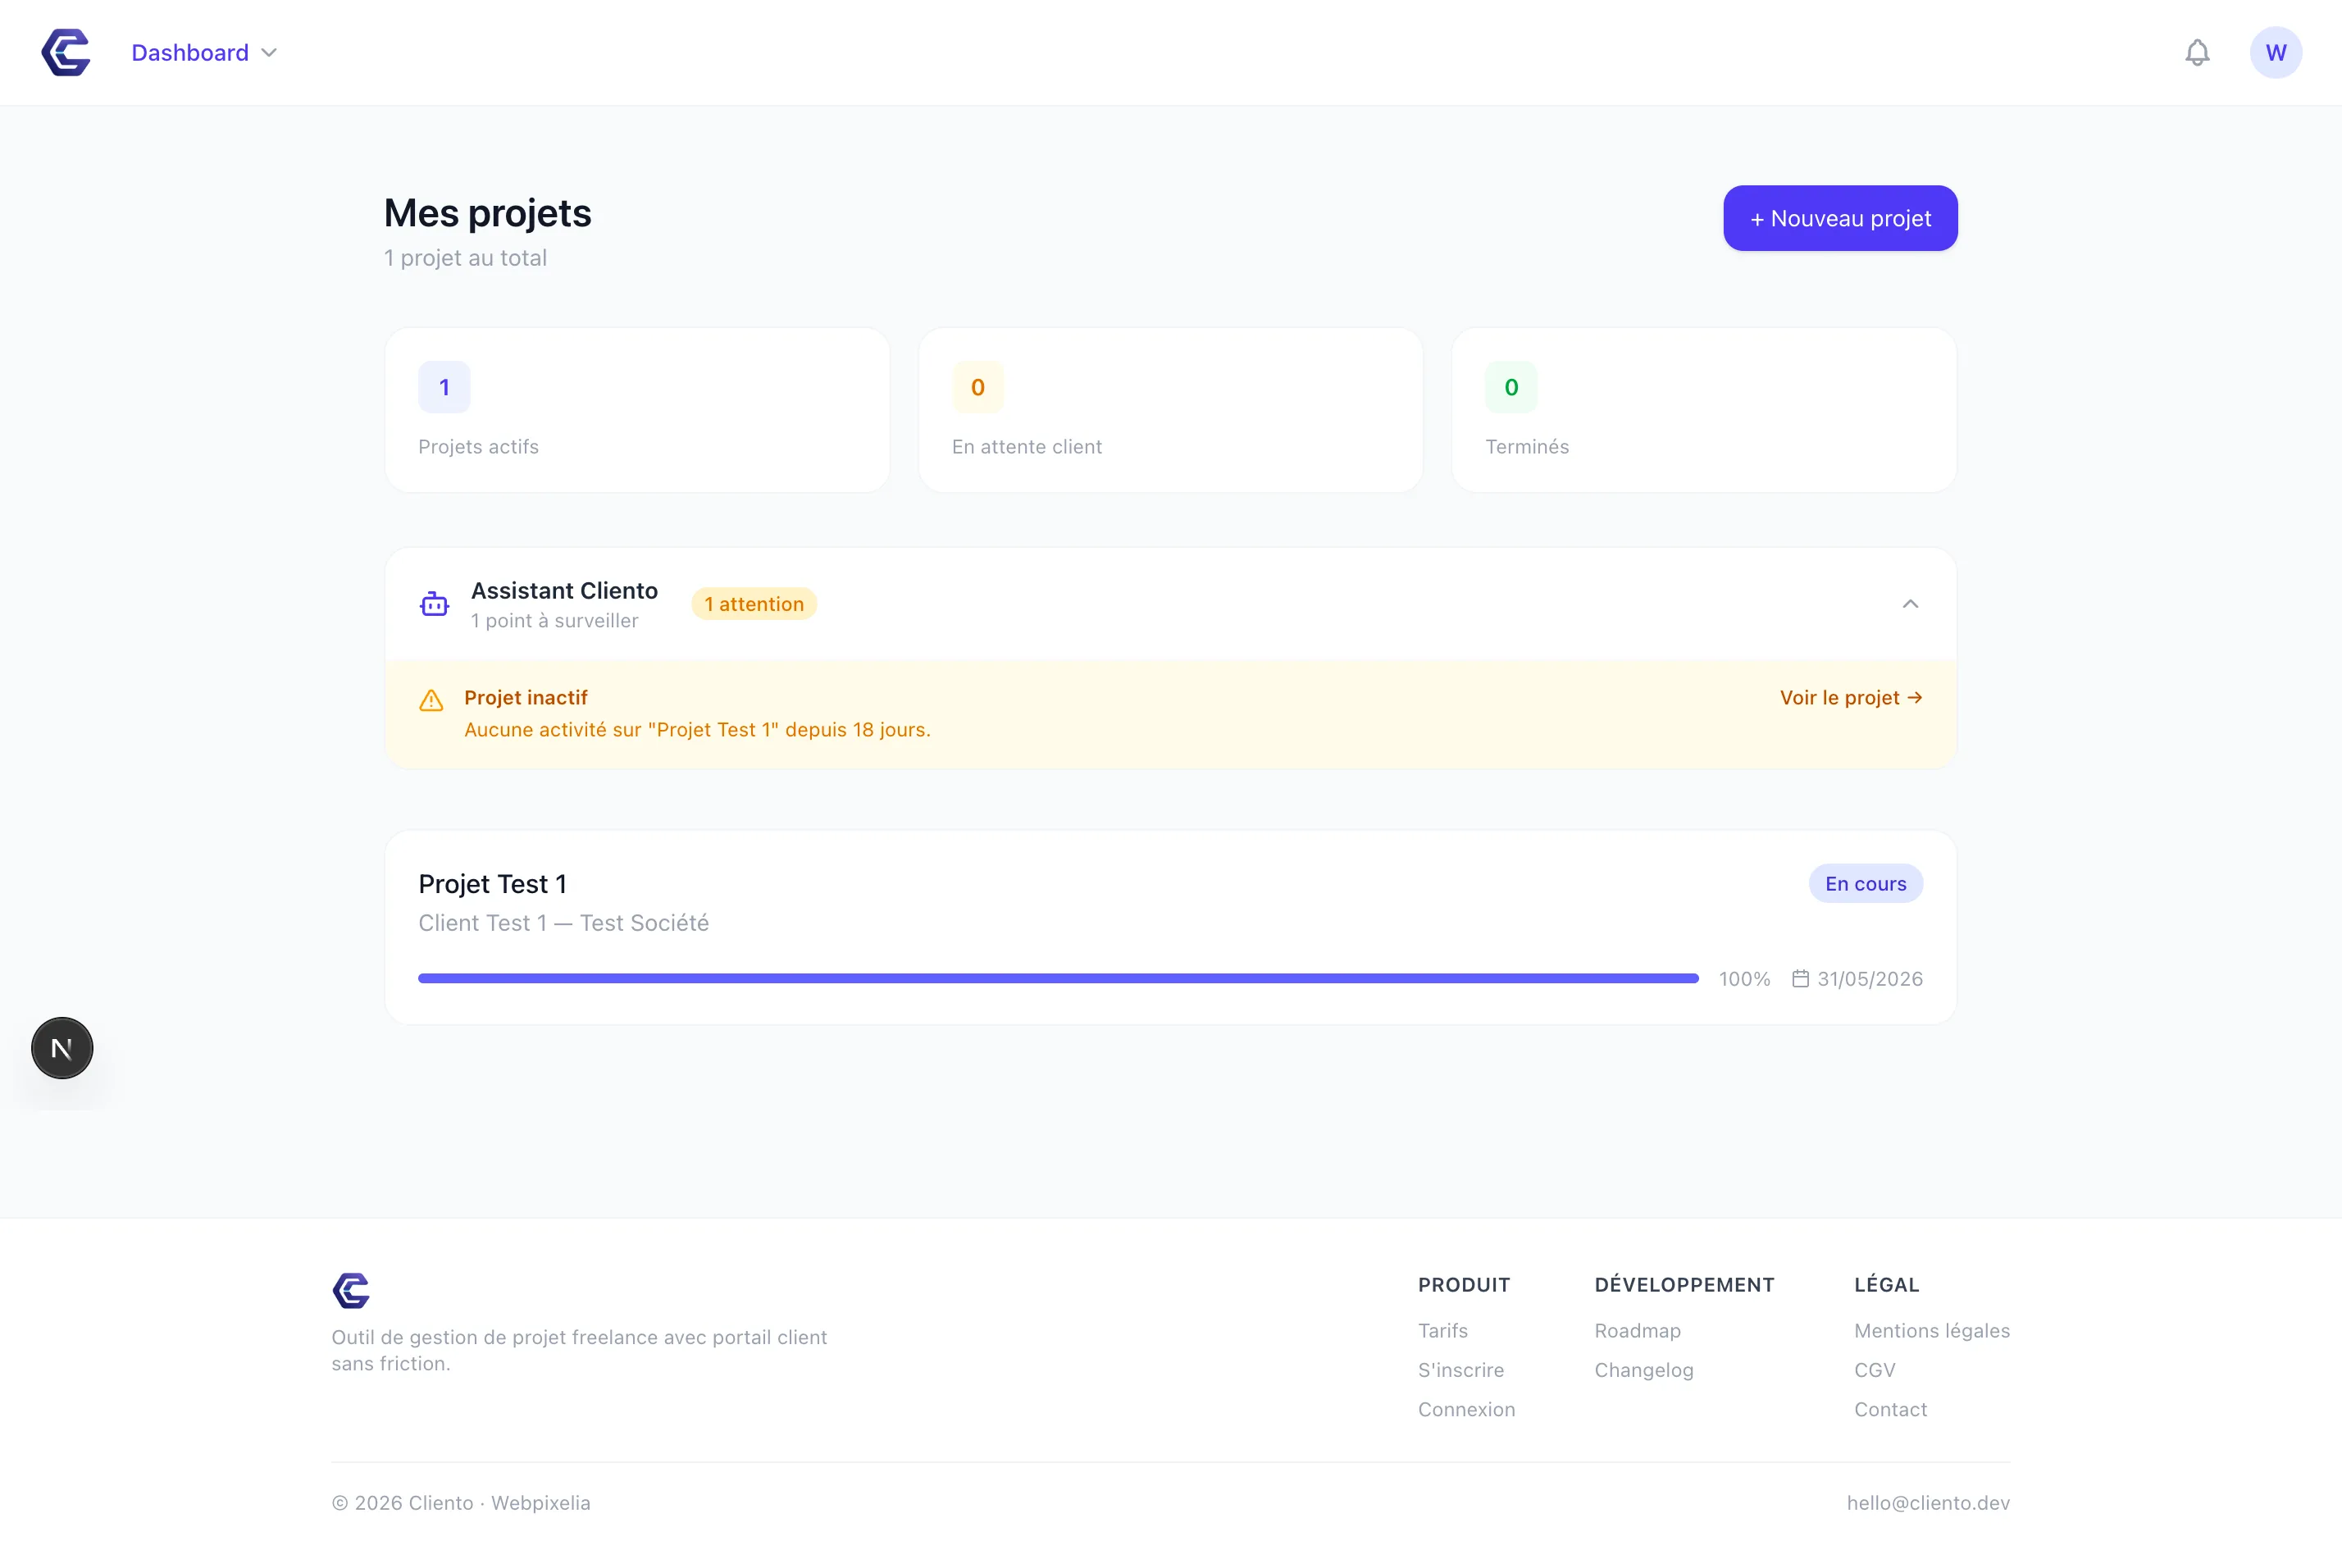Image resolution: width=2342 pixels, height=1568 pixels.
Task: Click the Projet Test 1 progress bar
Action: tap(1057, 978)
